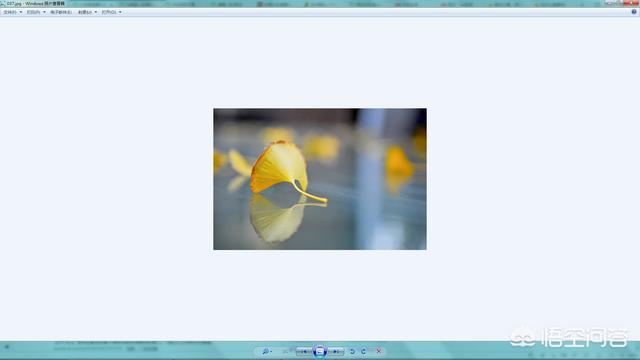This screenshot has height=360, width=640.
Task: Rotate the photo counterclockwise
Action: coord(352,351)
